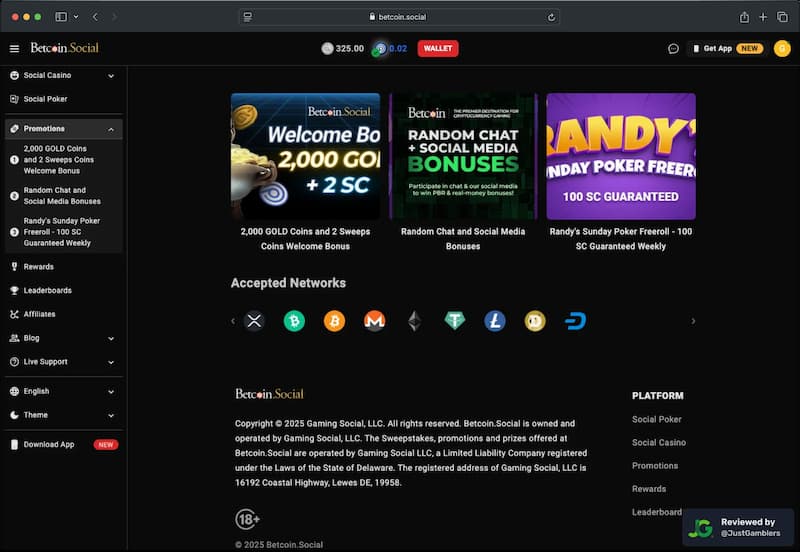
Task: Click the red WALLET button
Action: pyautogui.click(x=438, y=48)
